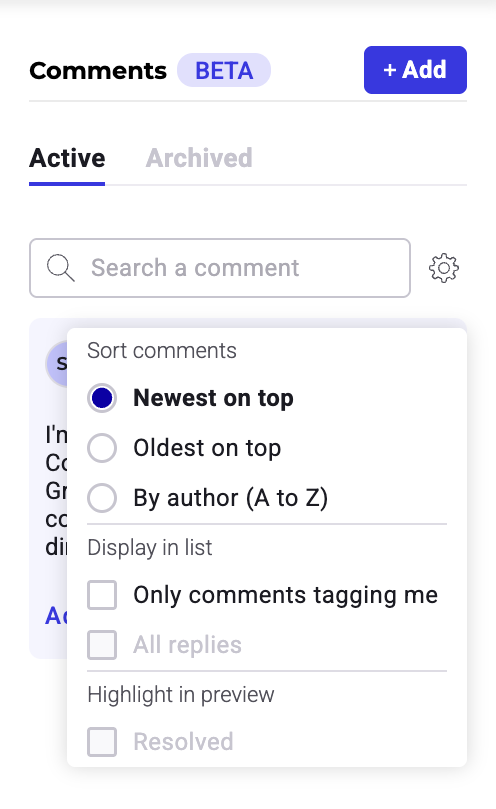Switch to the Archived tab
This screenshot has width=496, height=809.
point(199,158)
